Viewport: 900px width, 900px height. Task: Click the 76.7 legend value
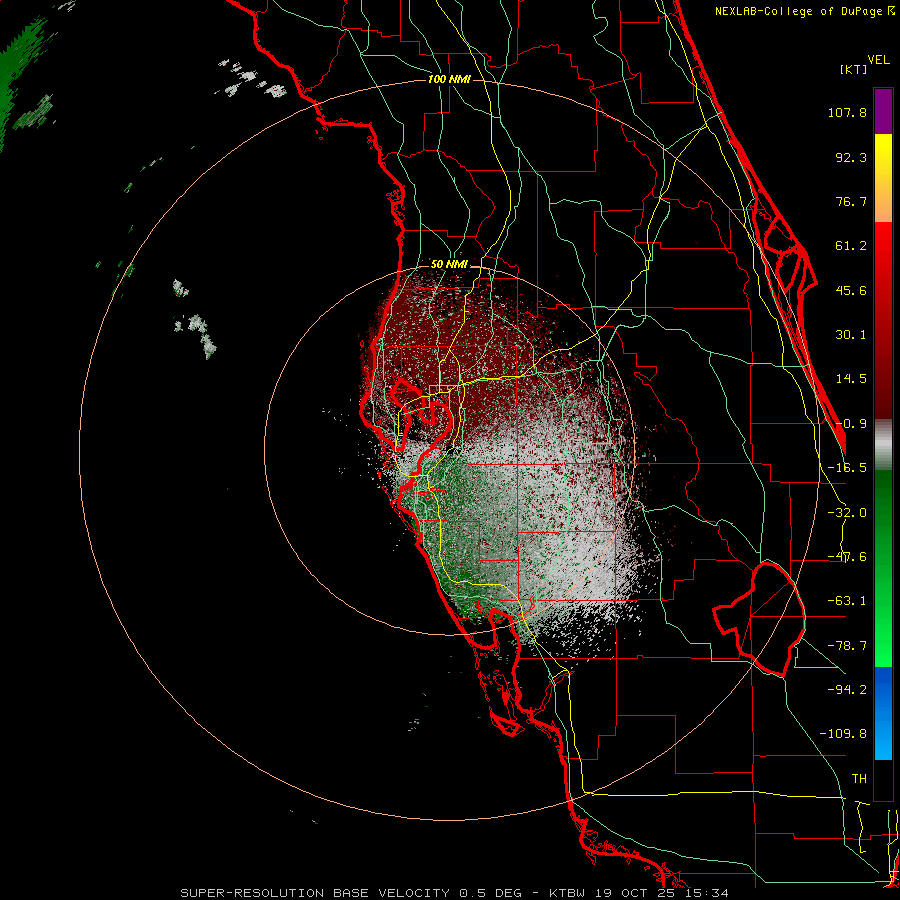pyautogui.click(x=851, y=201)
